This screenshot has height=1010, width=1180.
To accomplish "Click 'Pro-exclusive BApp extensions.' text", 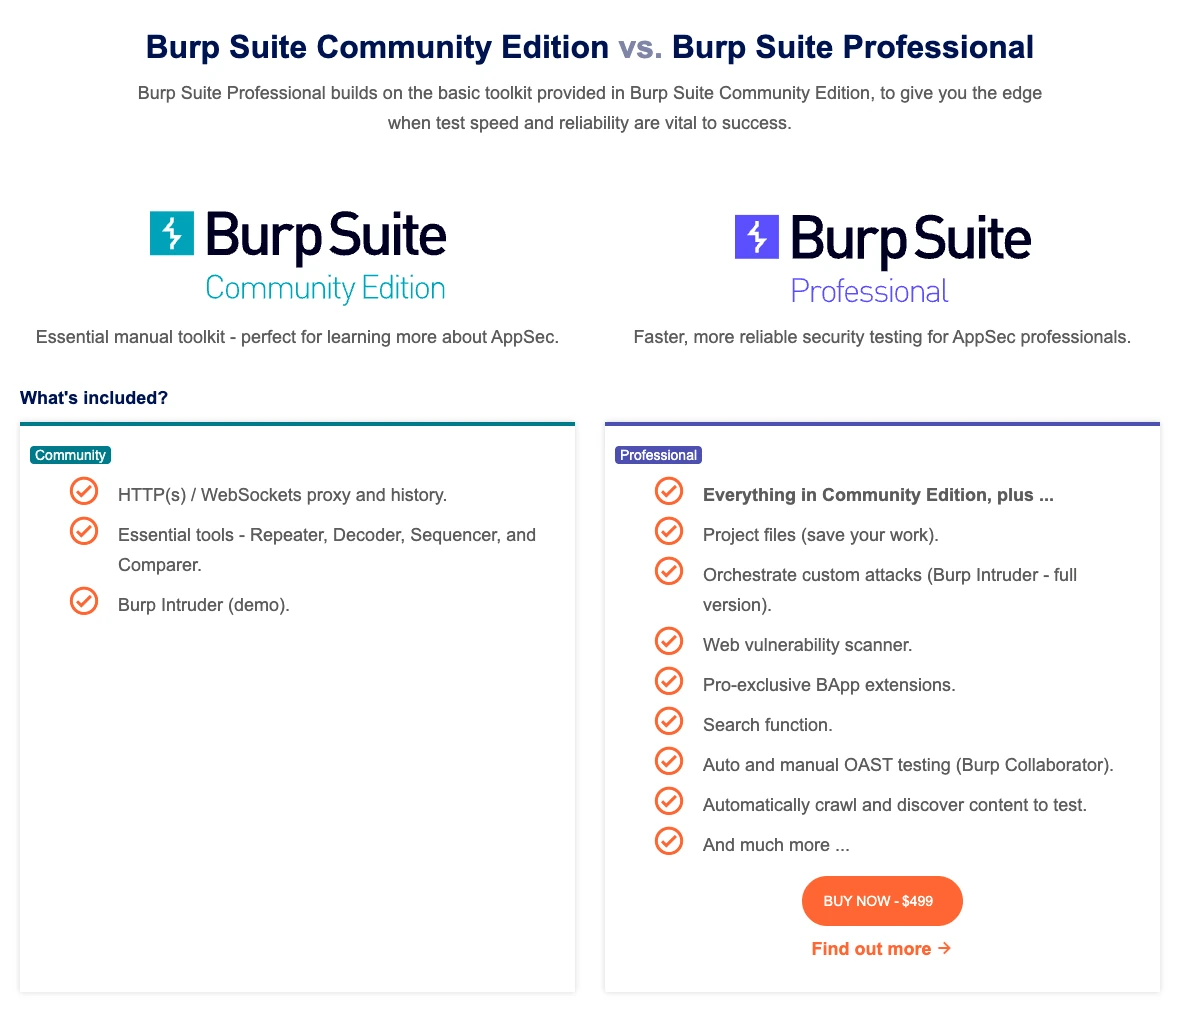I will [829, 685].
